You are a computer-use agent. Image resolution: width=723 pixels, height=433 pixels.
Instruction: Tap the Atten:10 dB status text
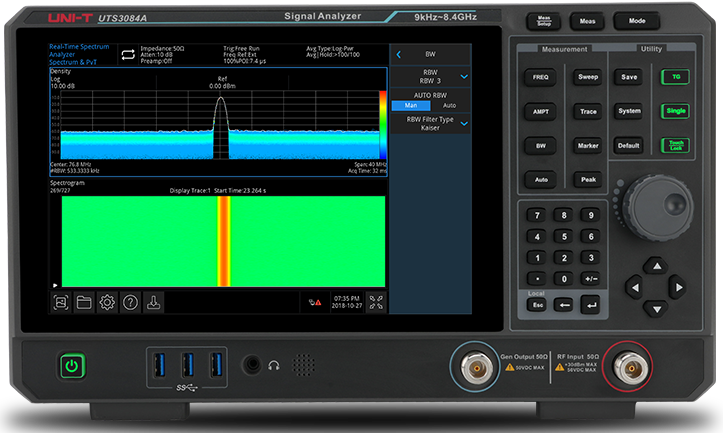[x=156, y=54]
